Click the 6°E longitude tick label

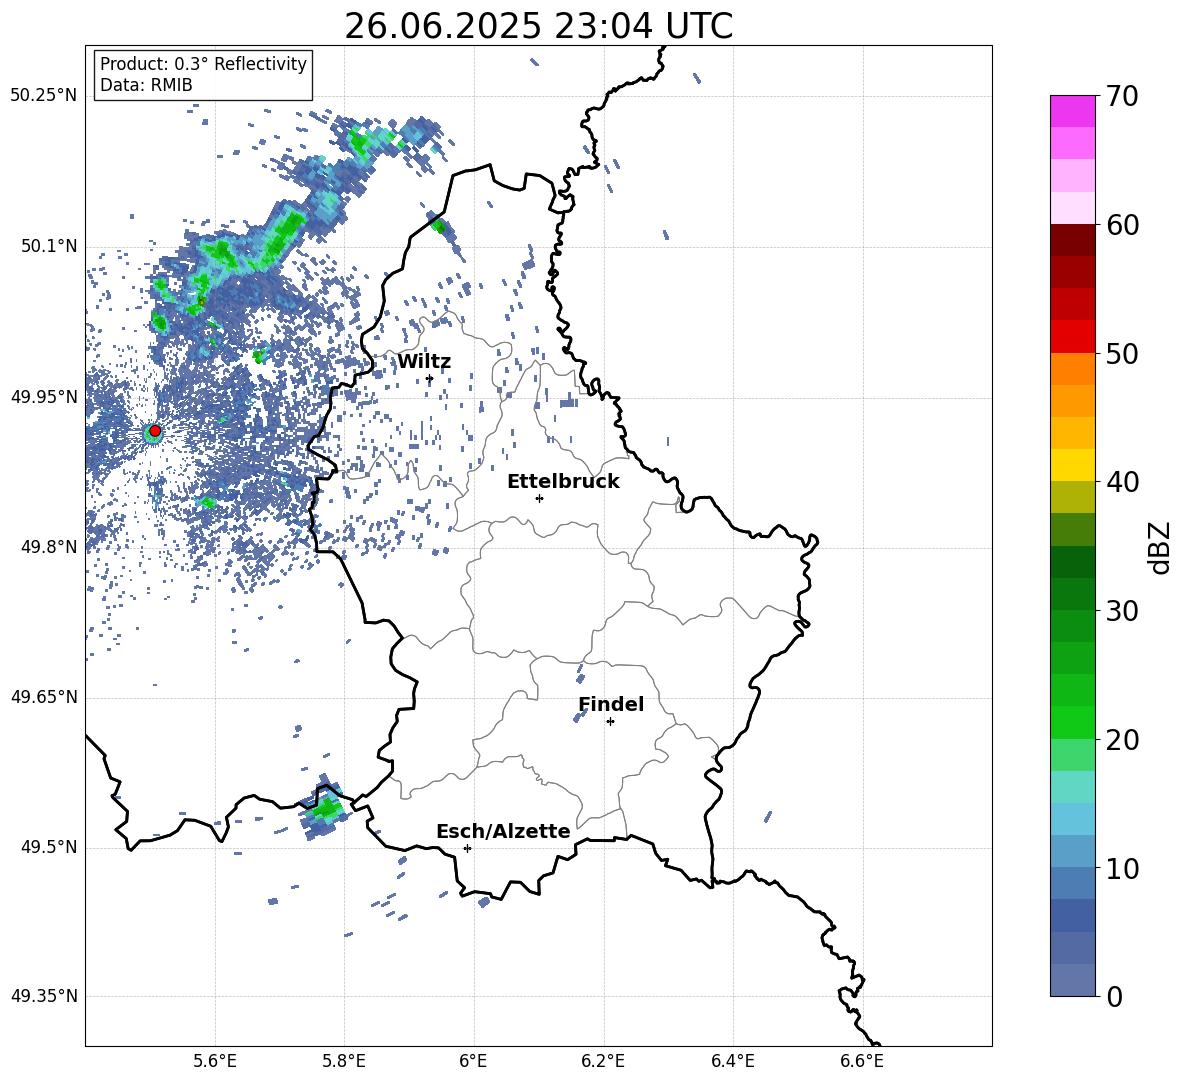click(x=473, y=1061)
